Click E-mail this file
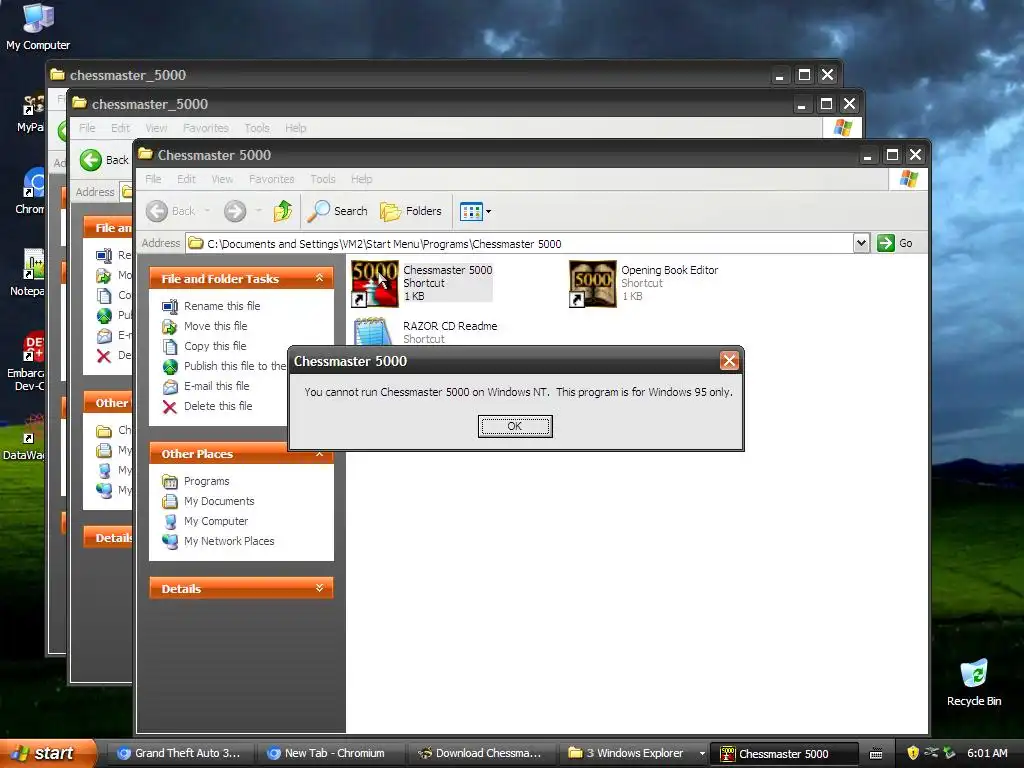The height and width of the screenshot is (768, 1024). (216, 386)
